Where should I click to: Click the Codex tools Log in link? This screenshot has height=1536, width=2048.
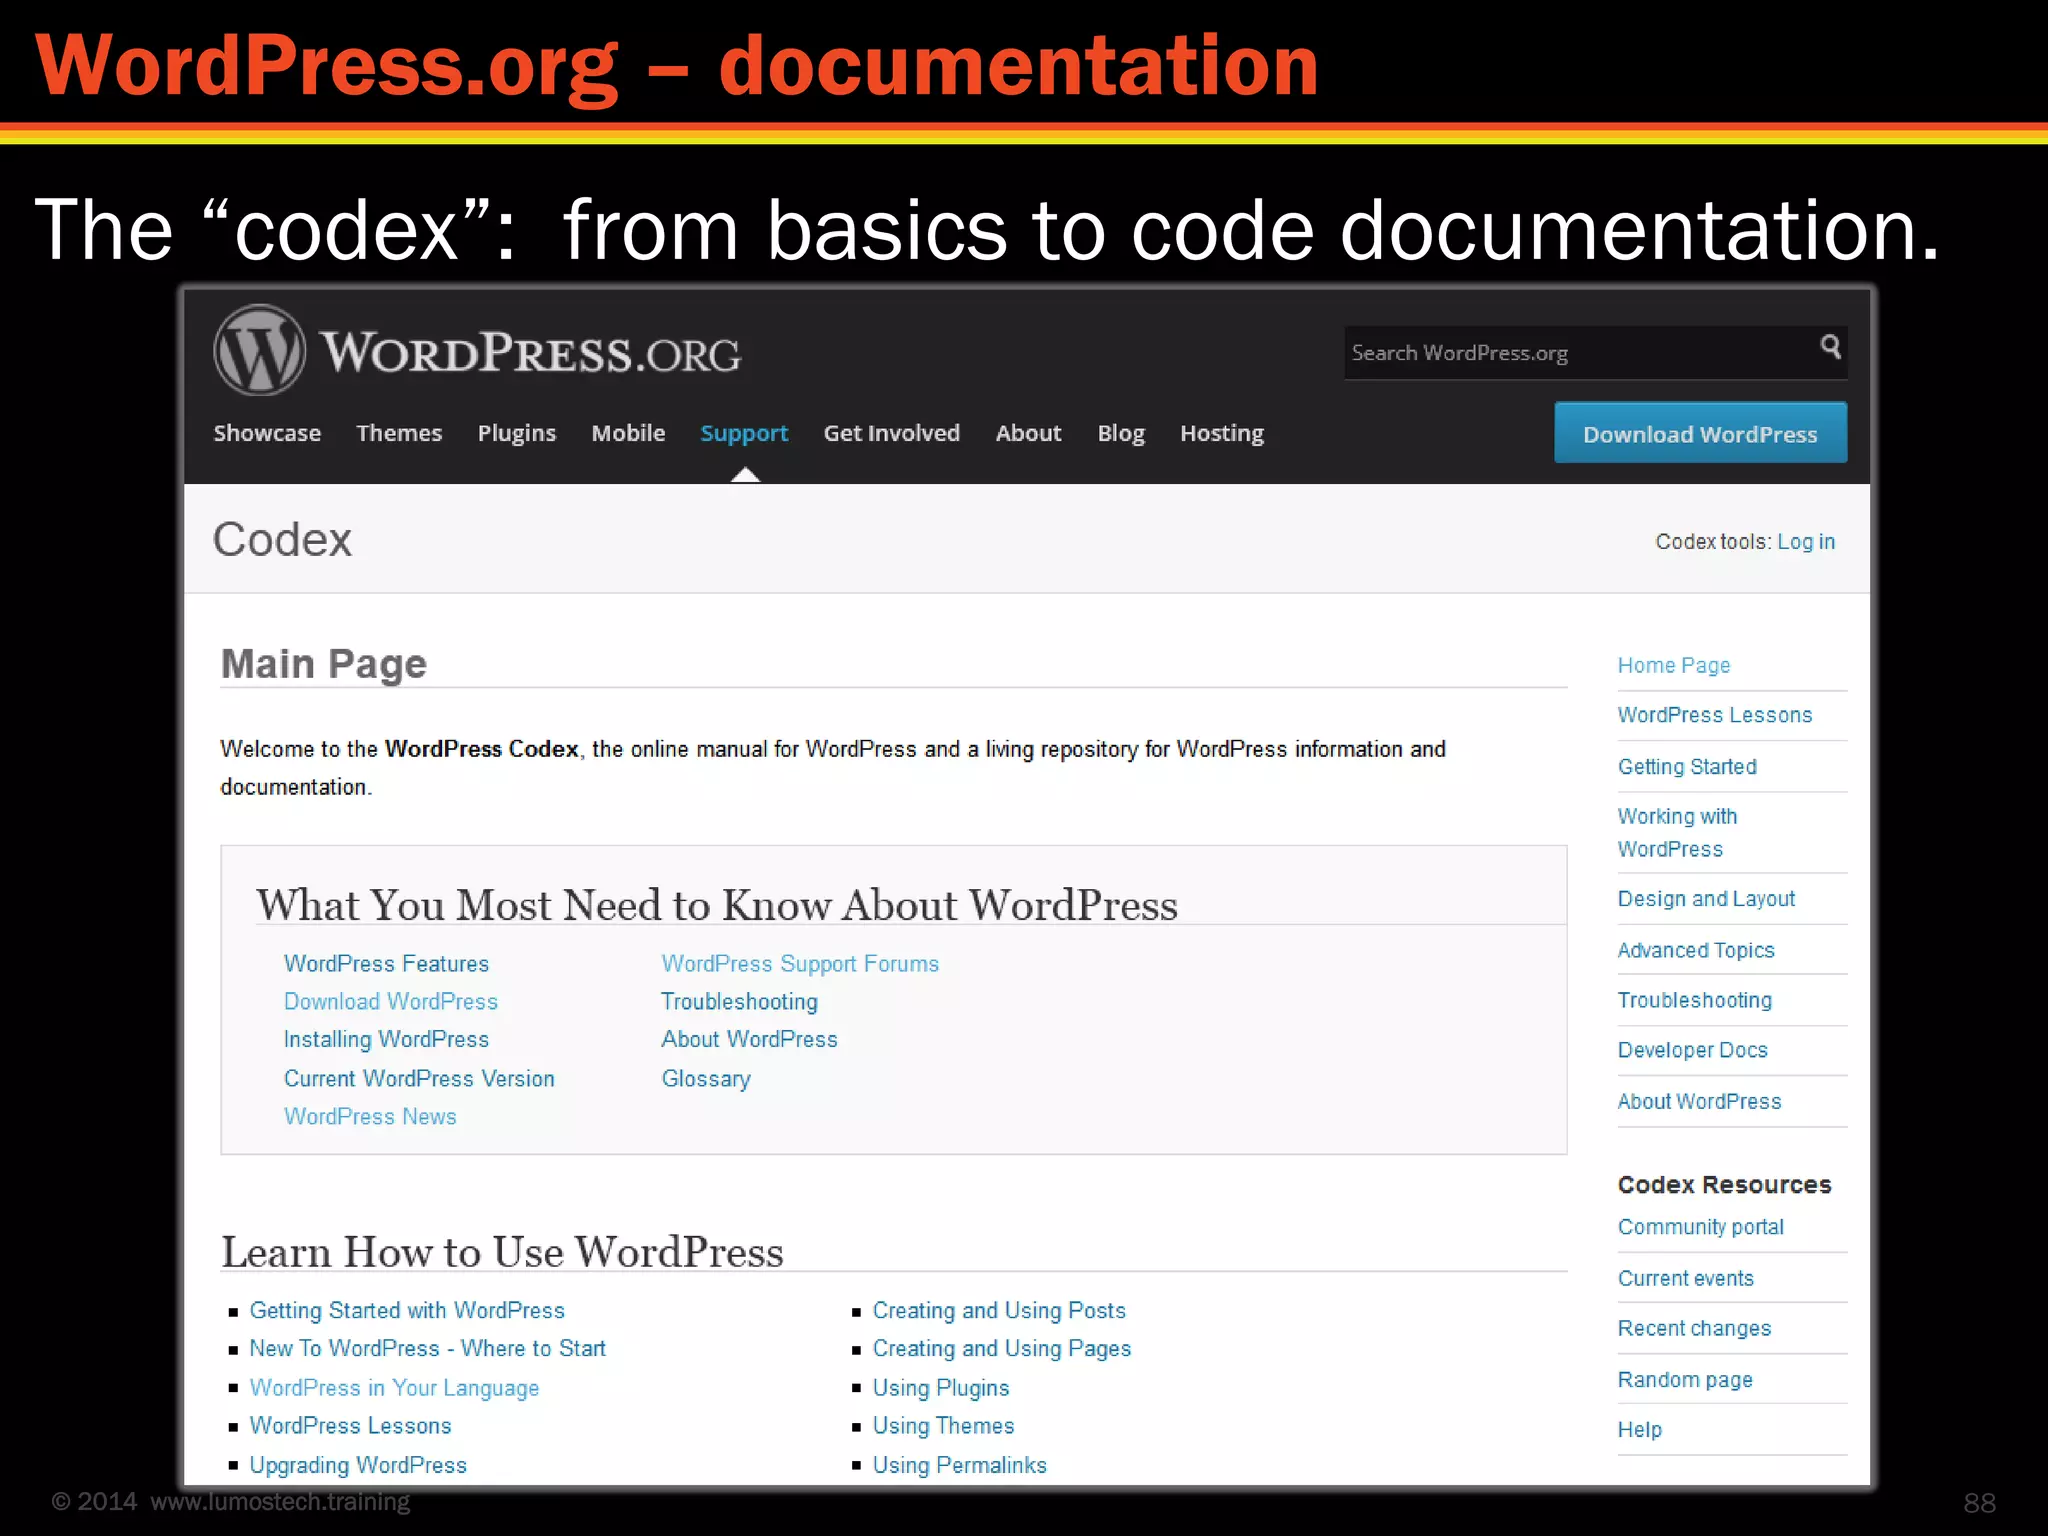(x=1805, y=541)
